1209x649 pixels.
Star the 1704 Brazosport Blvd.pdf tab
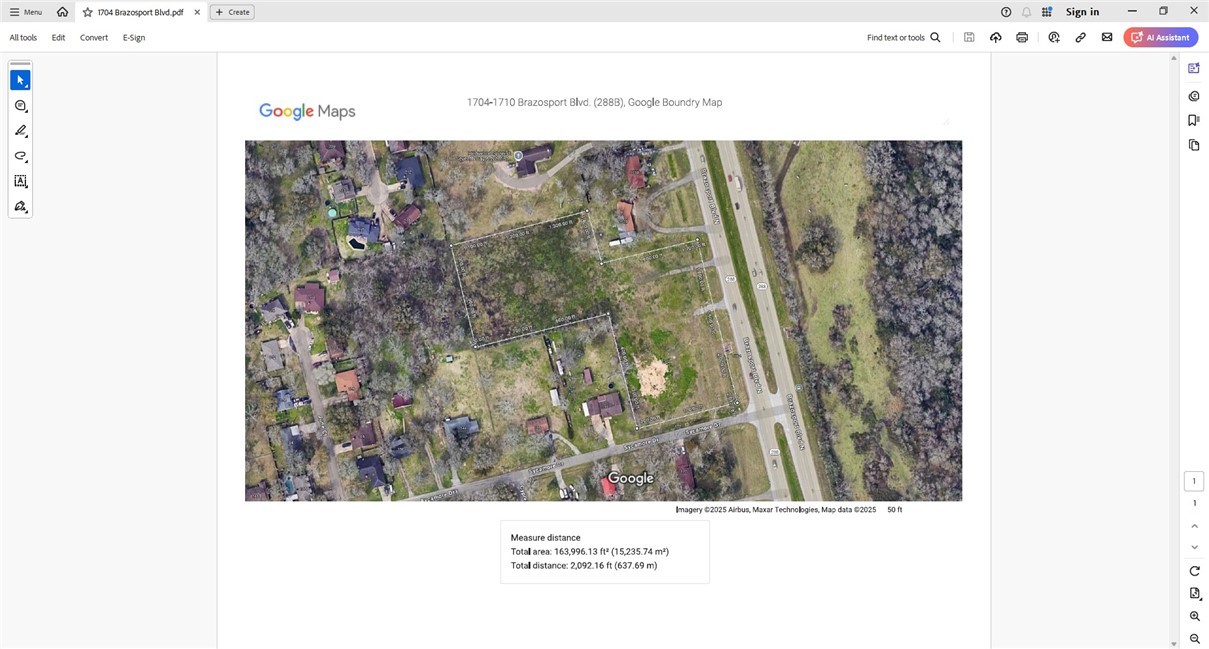pos(87,12)
